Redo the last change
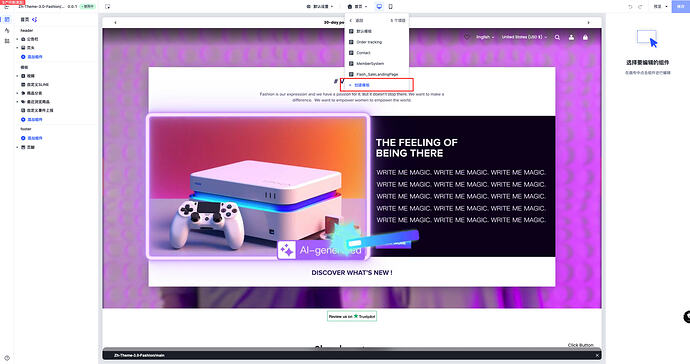The height and width of the screenshot is (364, 690). [x=640, y=7]
